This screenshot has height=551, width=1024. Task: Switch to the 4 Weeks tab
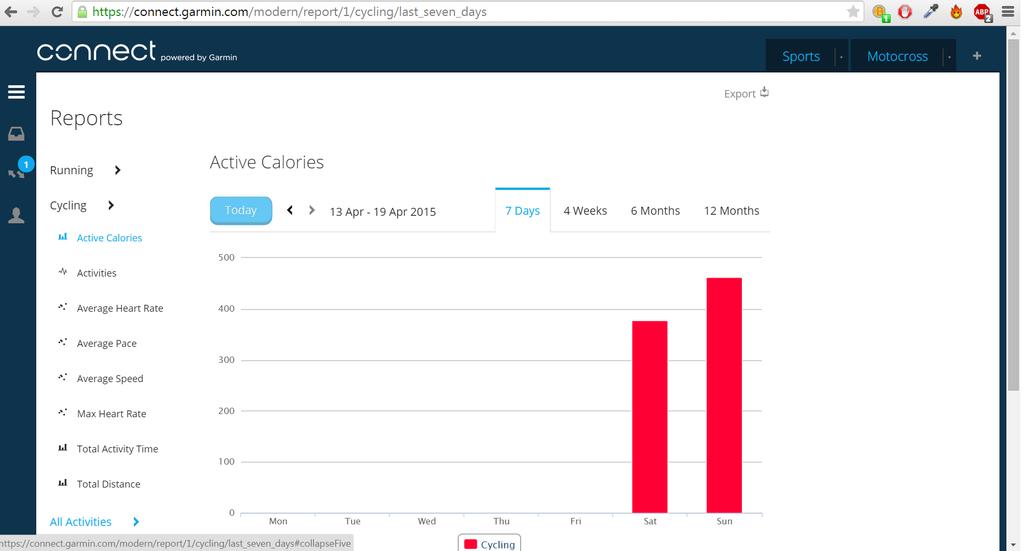coord(585,211)
